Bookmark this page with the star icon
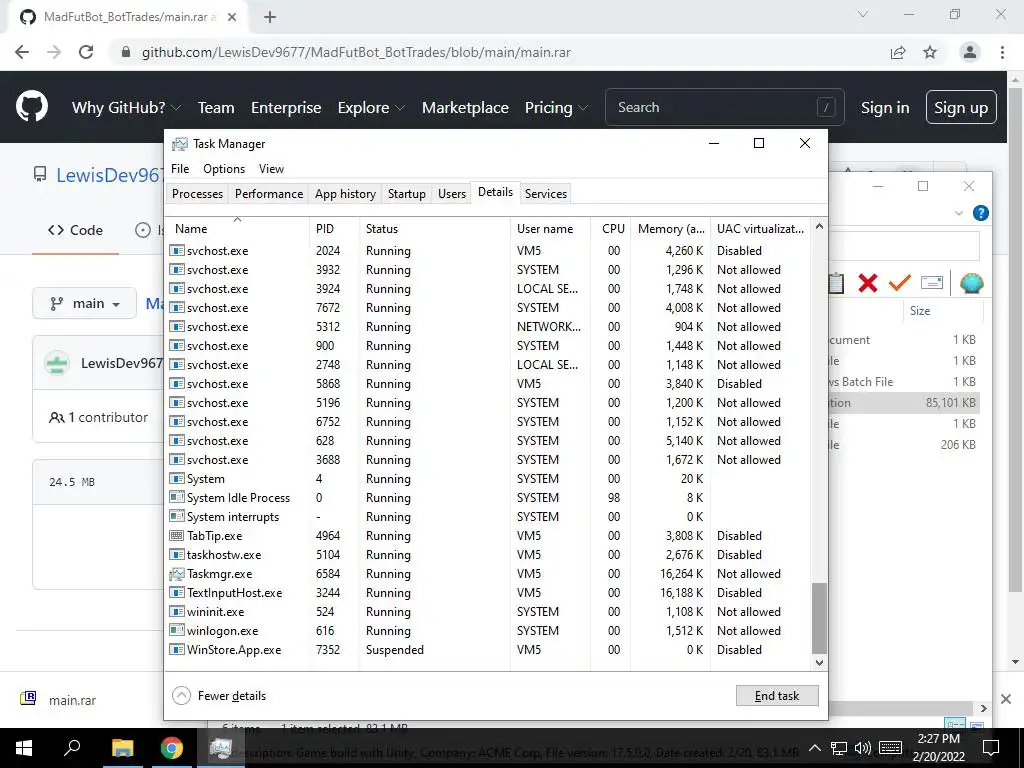This screenshot has width=1024, height=768. [930, 52]
